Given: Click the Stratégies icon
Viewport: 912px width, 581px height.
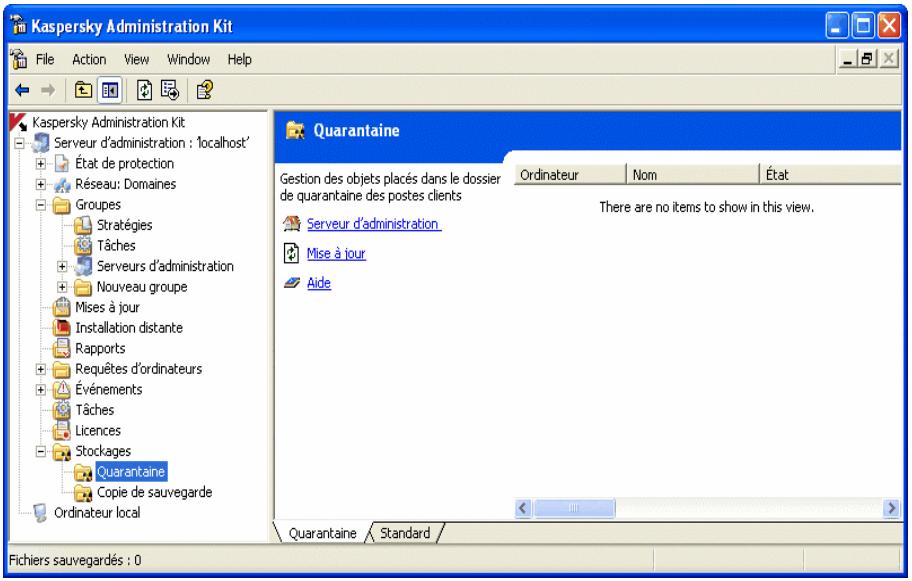Looking at the screenshot, I should coord(83,225).
